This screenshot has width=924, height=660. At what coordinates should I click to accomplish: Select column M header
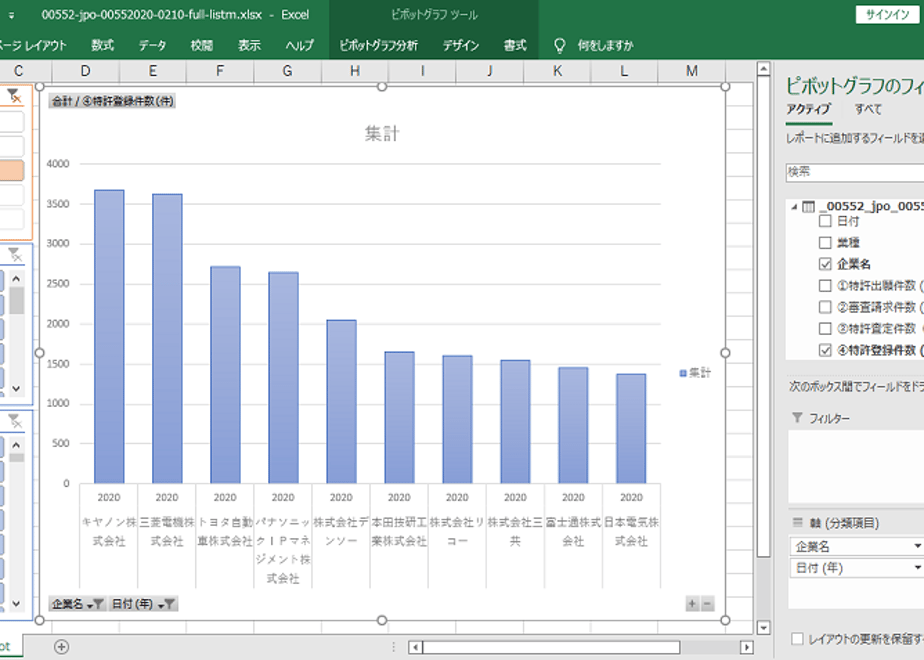[x=692, y=71]
